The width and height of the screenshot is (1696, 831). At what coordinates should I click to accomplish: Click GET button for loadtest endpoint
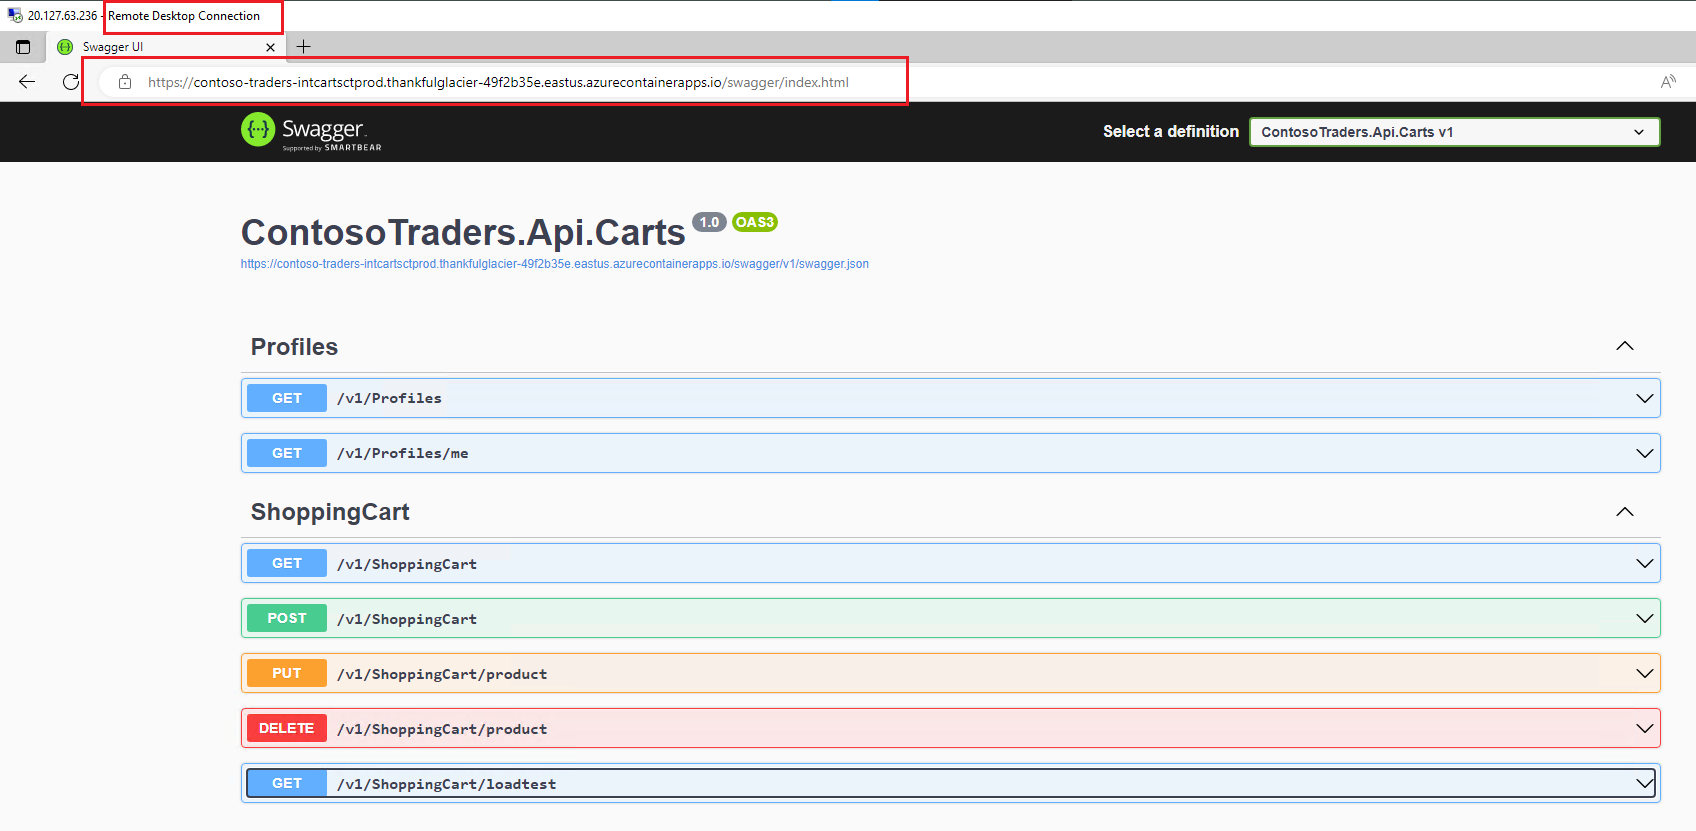[x=287, y=783]
